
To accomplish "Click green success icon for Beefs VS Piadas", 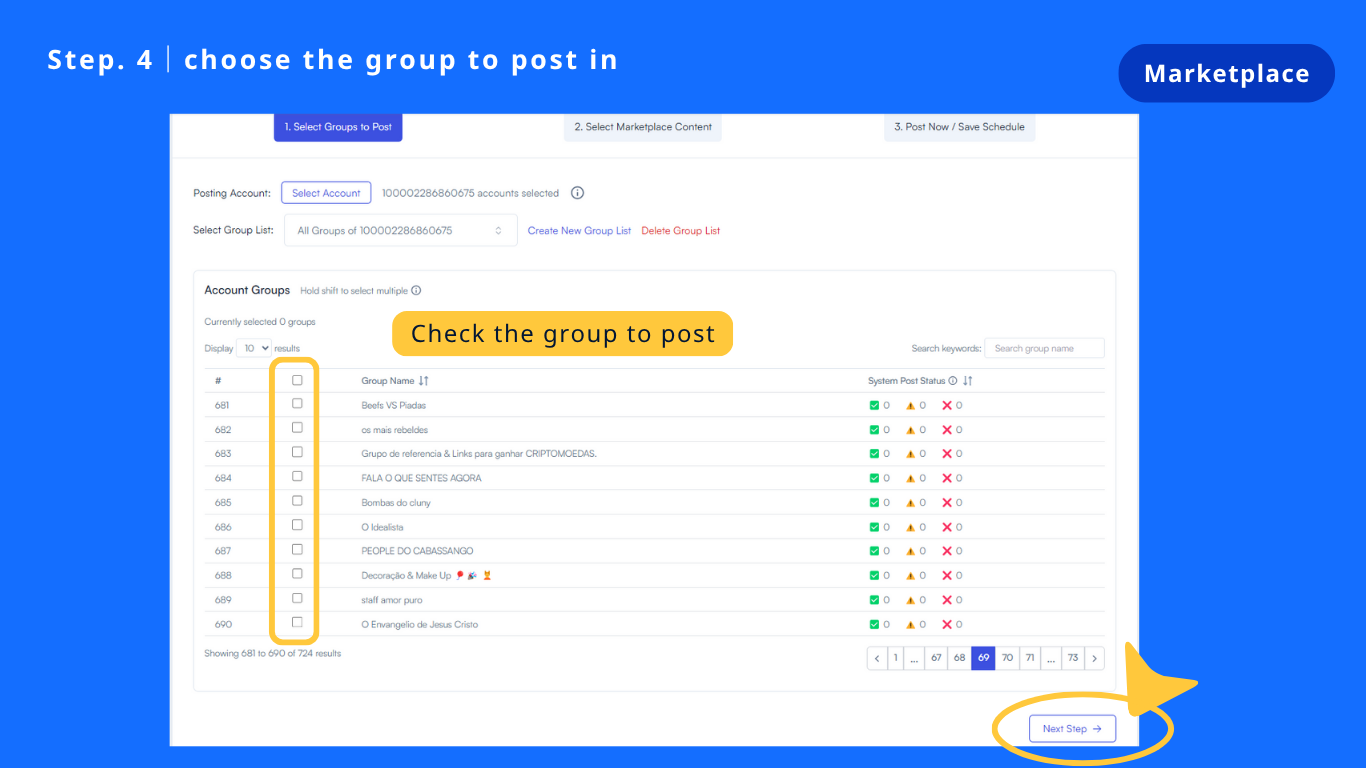I will (874, 405).
